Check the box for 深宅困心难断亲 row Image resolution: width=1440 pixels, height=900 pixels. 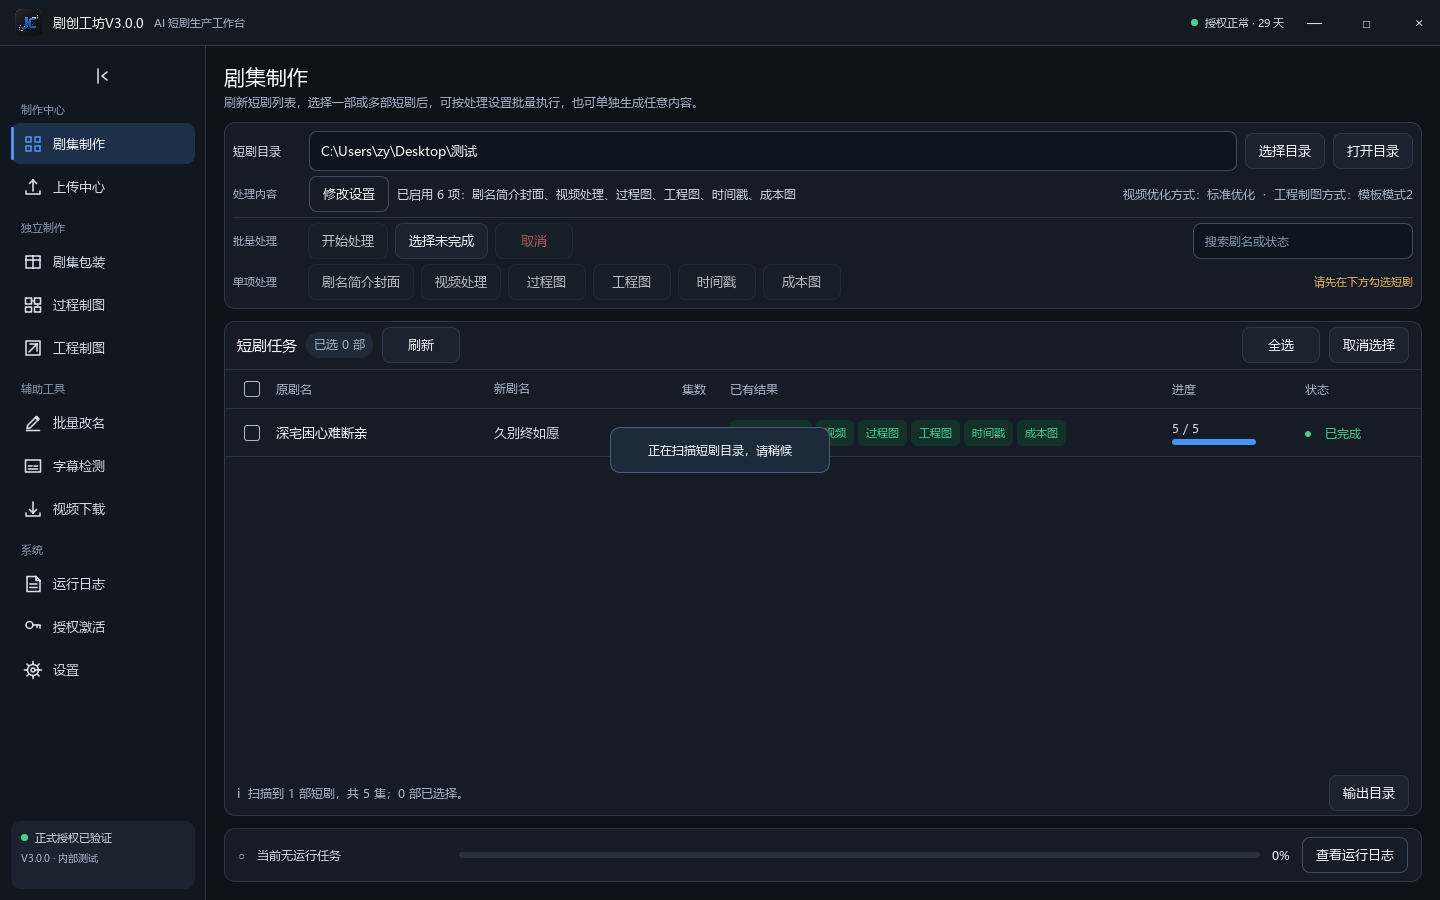[x=252, y=433]
